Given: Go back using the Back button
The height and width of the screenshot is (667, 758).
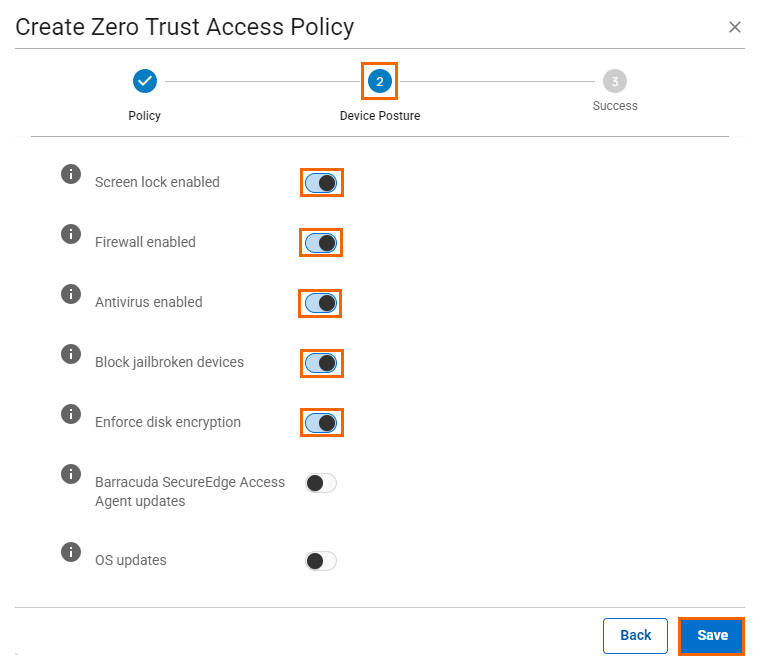Looking at the screenshot, I should click(x=635, y=636).
